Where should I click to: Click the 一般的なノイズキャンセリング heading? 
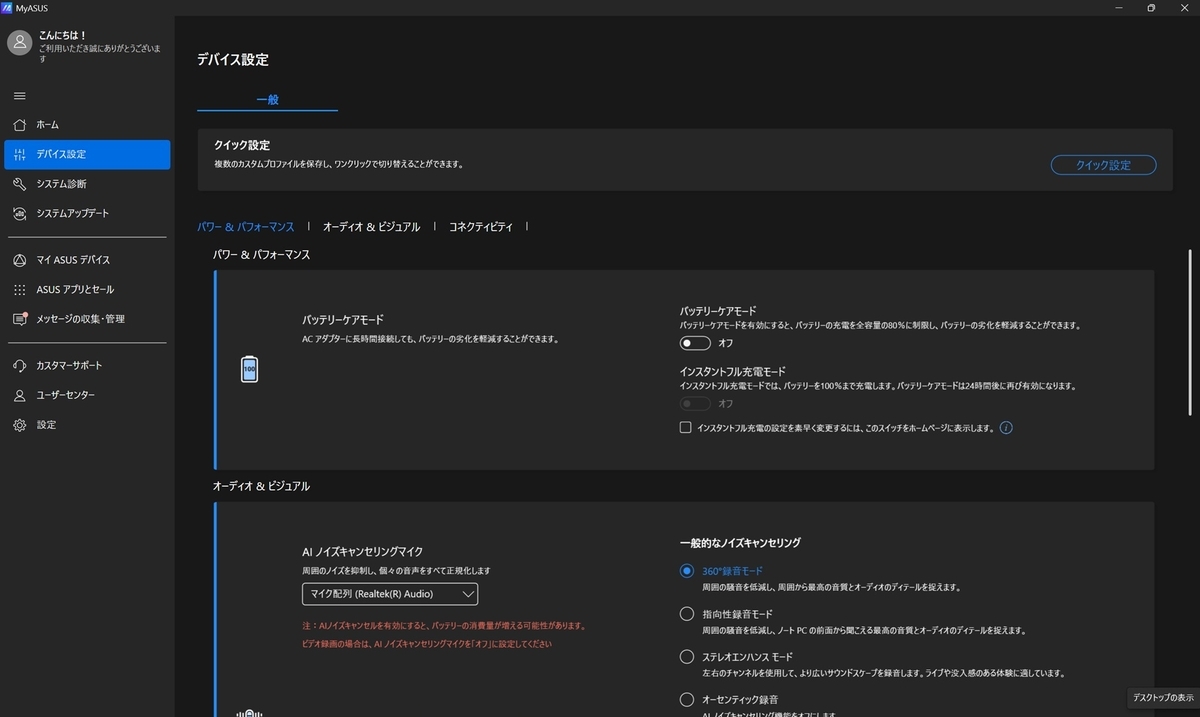(x=740, y=543)
